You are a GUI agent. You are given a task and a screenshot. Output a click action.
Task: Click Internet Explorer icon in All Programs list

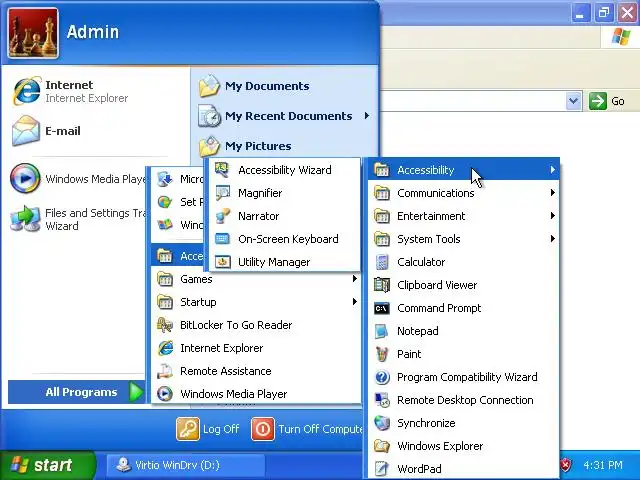pos(165,348)
